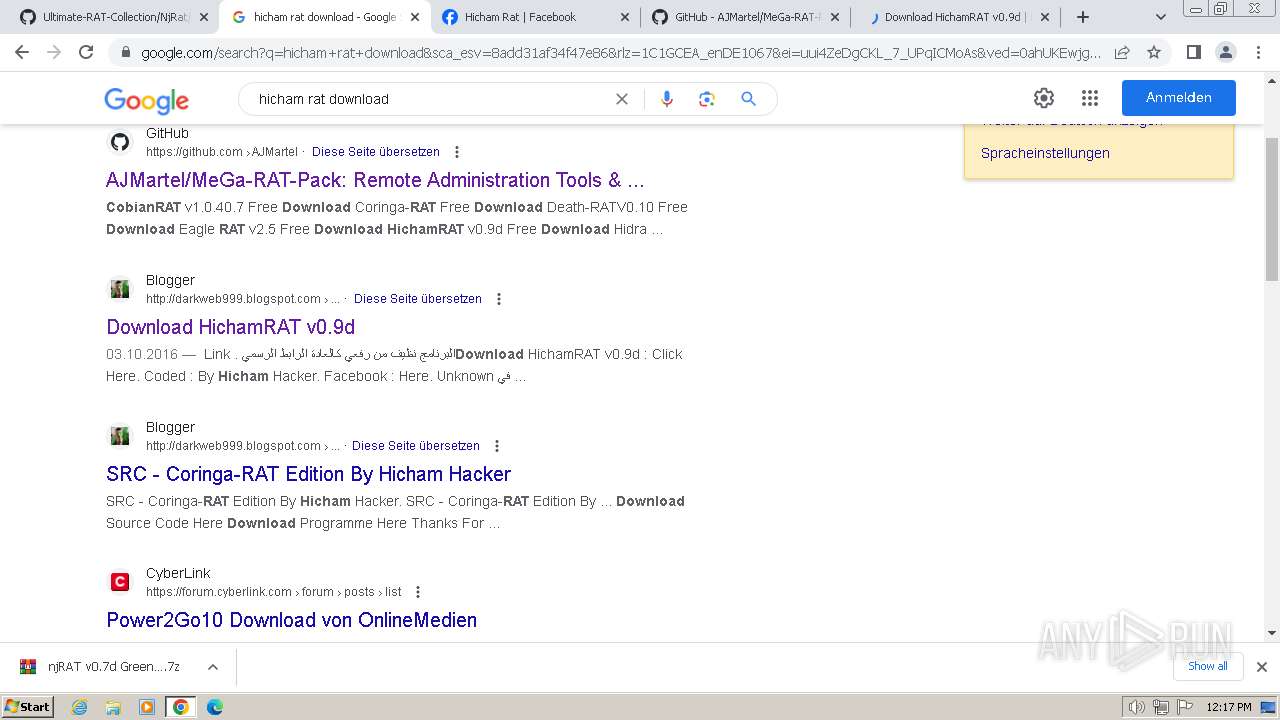
Task: Clear the search box with the X
Action: (622, 99)
